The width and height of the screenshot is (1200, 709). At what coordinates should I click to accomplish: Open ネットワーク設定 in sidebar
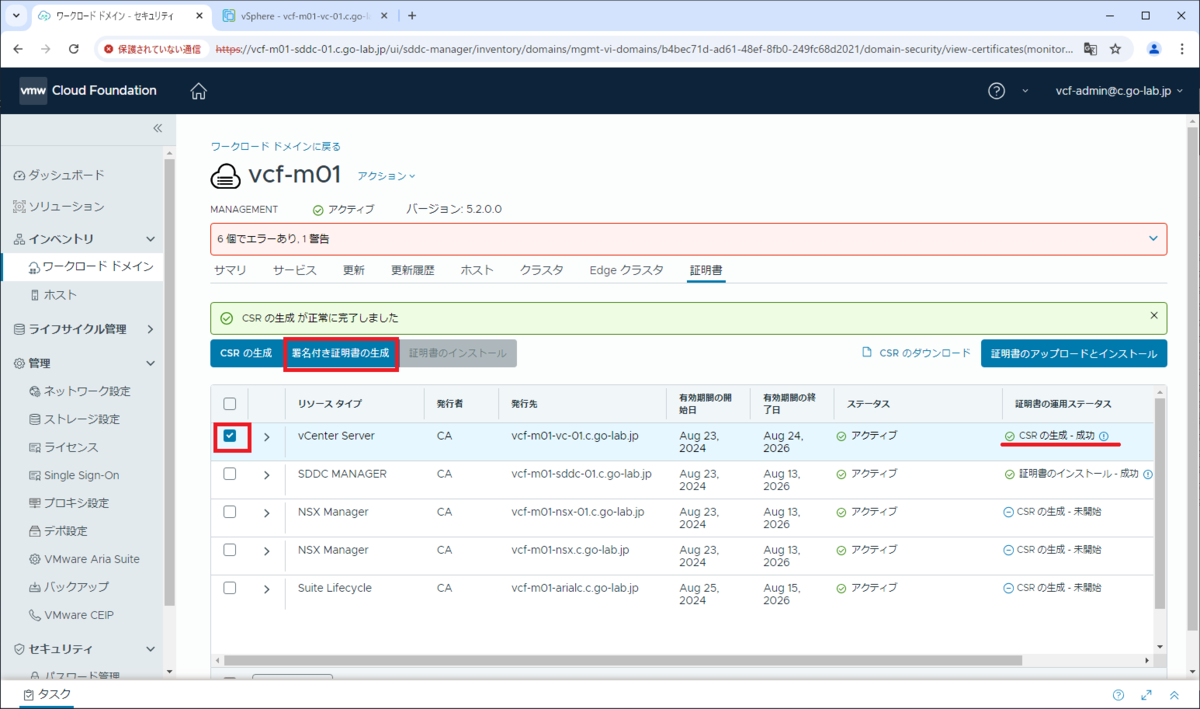80,391
